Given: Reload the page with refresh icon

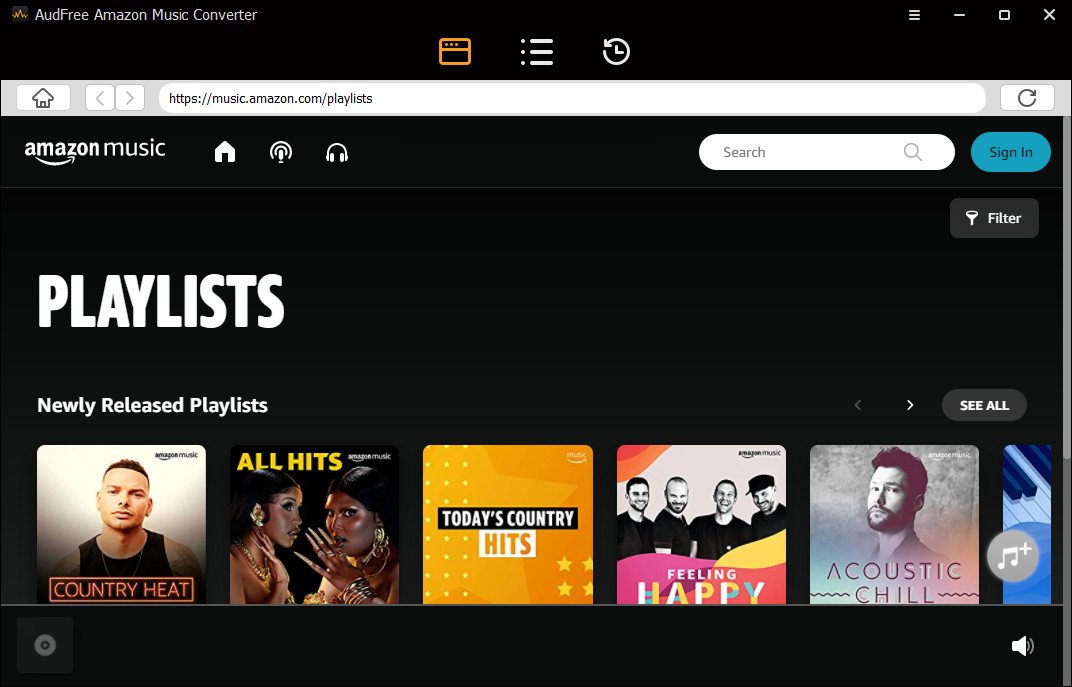Looking at the screenshot, I should (x=1027, y=98).
